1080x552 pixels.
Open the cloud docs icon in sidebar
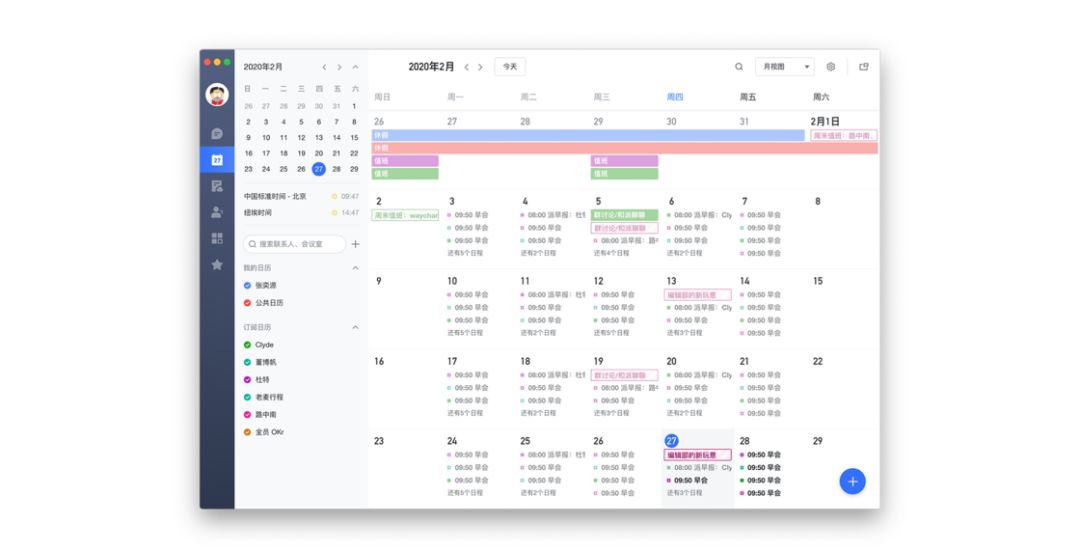pos(217,186)
